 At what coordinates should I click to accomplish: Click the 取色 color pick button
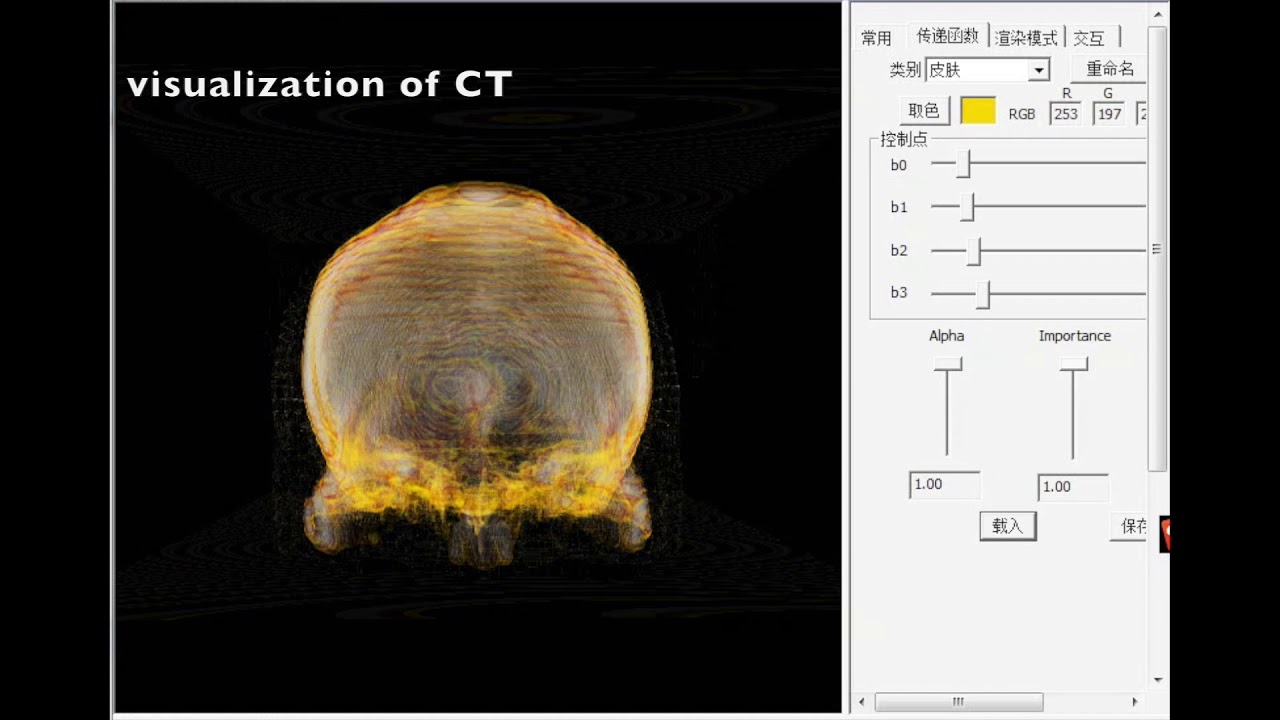pyautogui.click(x=923, y=111)
